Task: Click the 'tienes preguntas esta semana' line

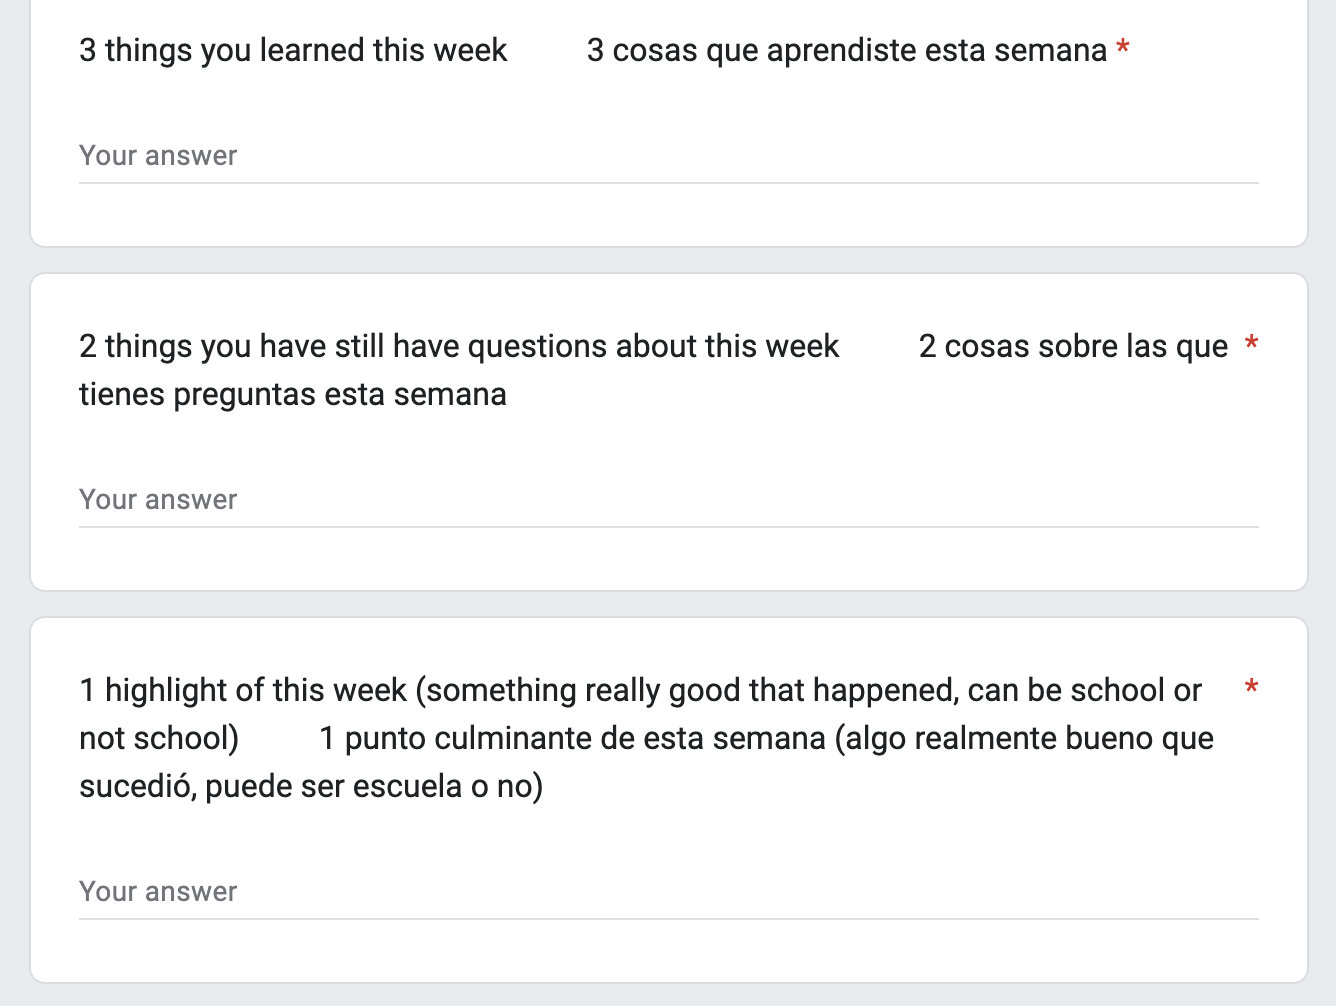Action: click(293, 394)
